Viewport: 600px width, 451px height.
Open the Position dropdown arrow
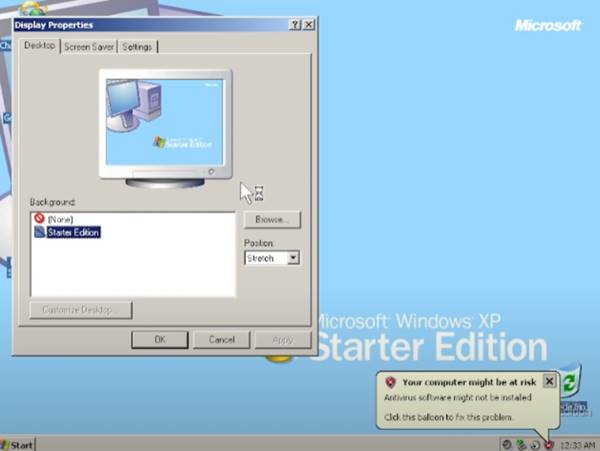pos(293,258)
